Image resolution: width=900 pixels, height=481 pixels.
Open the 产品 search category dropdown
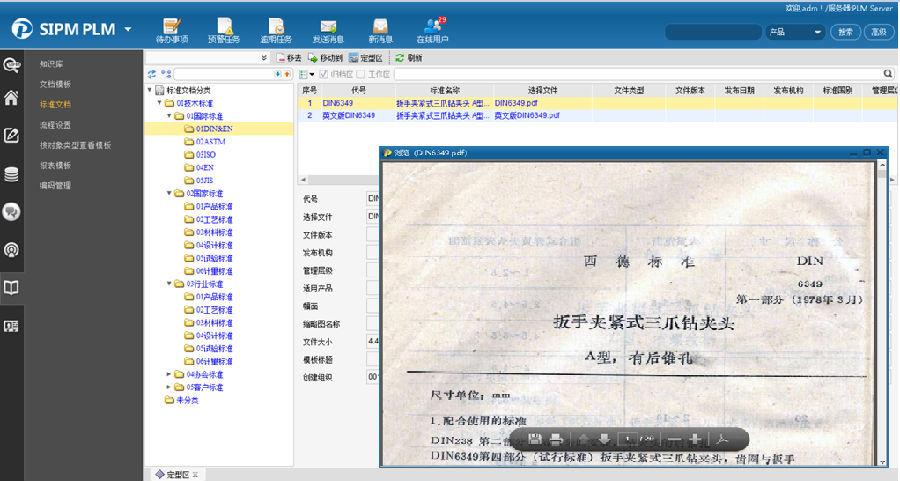(795, 32)
